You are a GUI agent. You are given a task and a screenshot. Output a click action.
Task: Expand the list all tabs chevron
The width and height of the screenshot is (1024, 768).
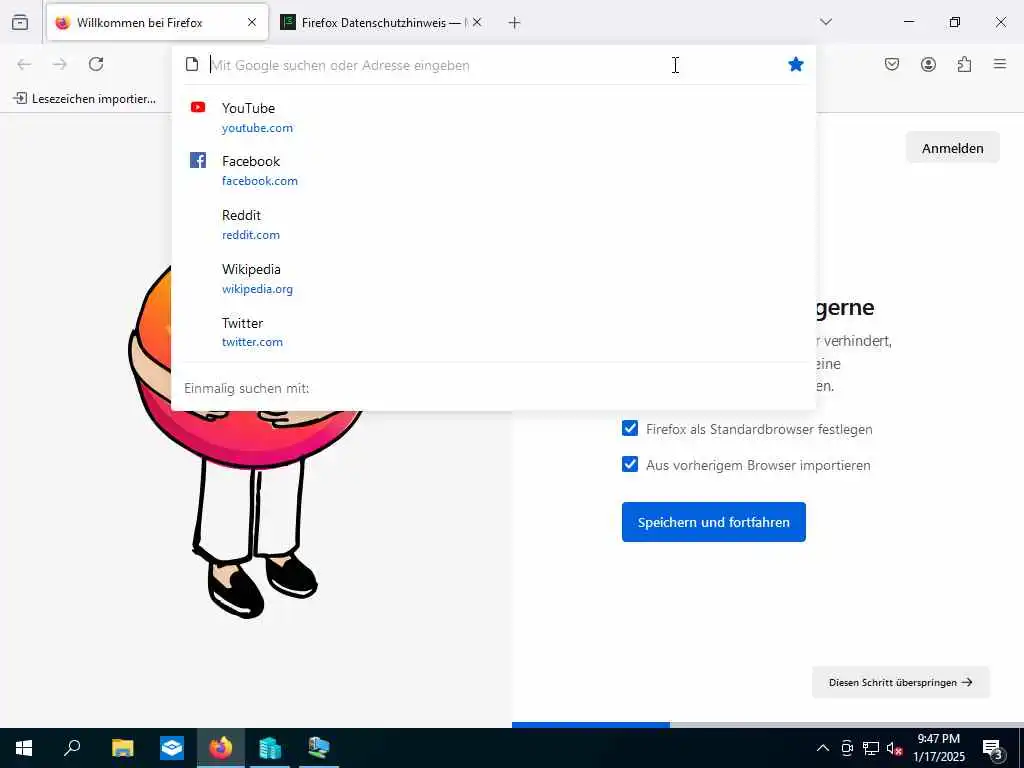pyautogui.click(x=826, y=22)
